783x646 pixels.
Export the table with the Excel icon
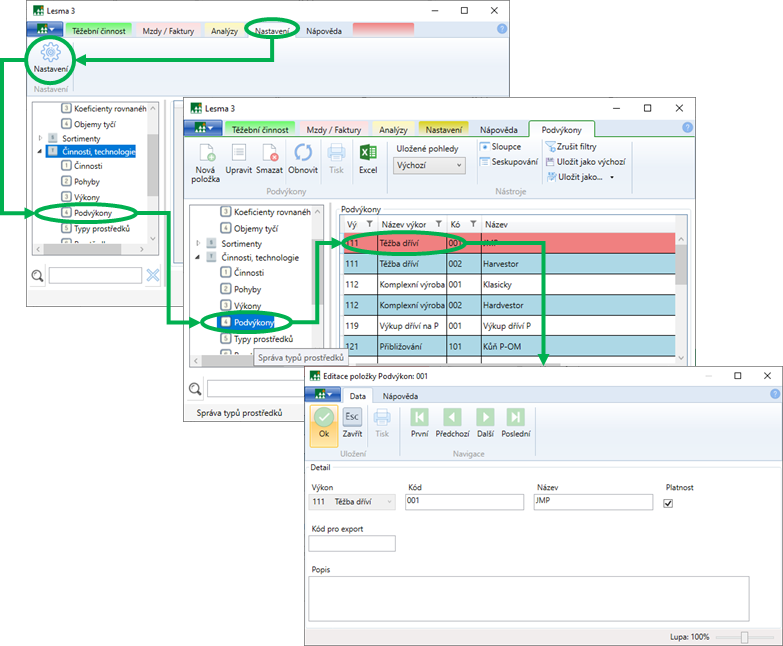point(368,153)
